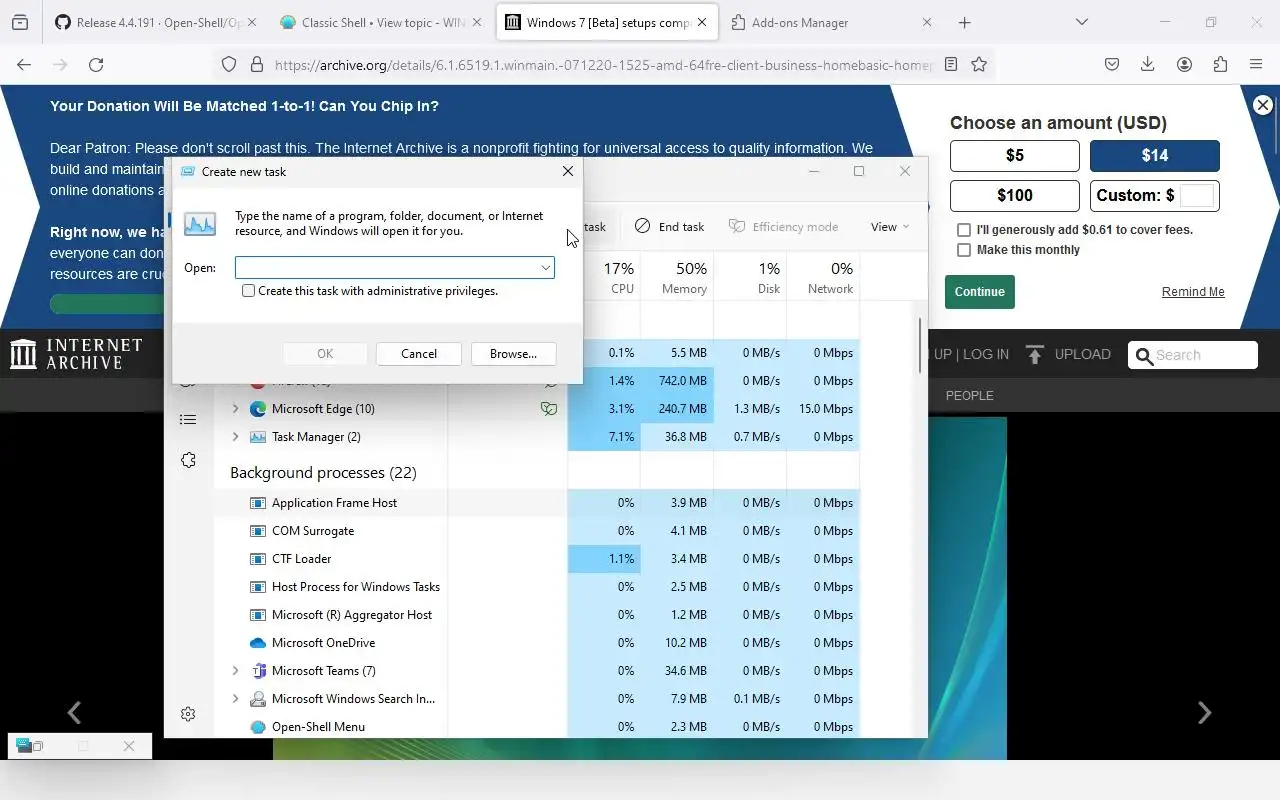Check the Make this monthly box
1280x800 pixels.
coord(964,250)
